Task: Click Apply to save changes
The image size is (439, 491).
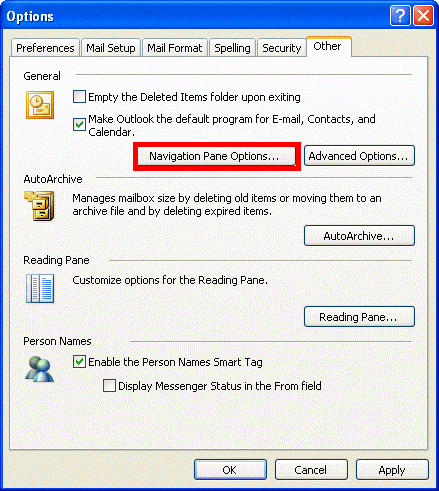Action: tap(392, 470)
